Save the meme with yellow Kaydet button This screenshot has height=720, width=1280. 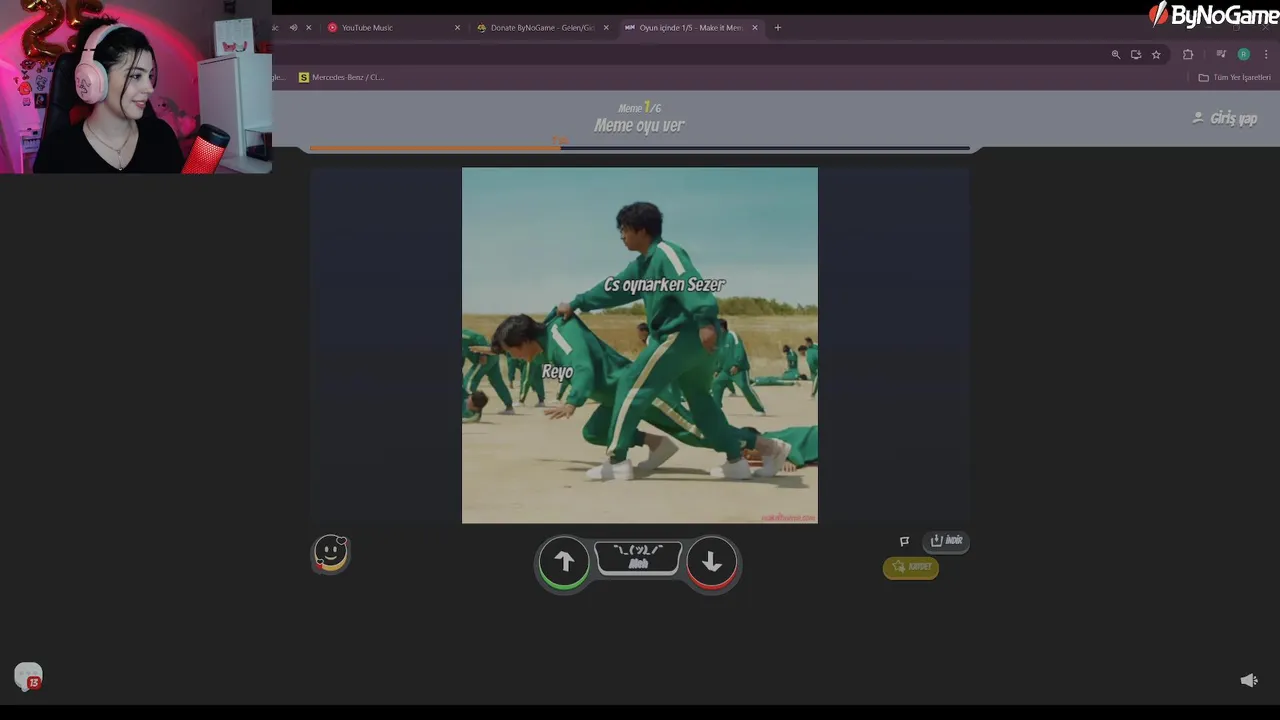[911, 567]
